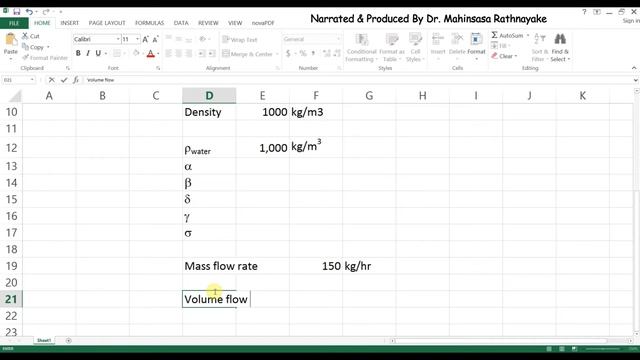Viewport: 640px width, 360px height.
Task: Open Excel Help question mark
Action: (x=584, y=12)
